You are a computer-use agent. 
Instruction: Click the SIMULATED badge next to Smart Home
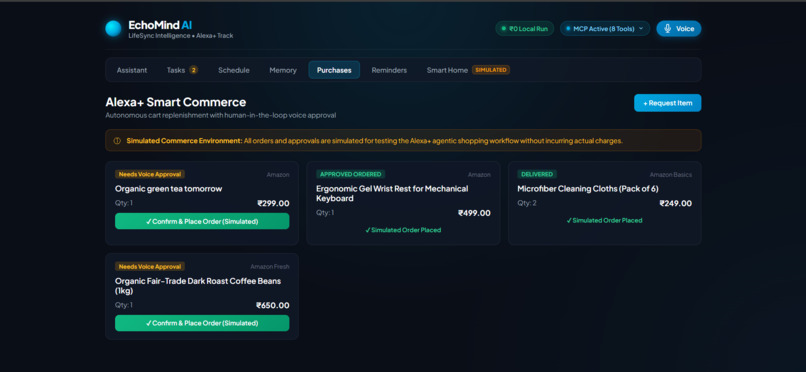point(491,70)
